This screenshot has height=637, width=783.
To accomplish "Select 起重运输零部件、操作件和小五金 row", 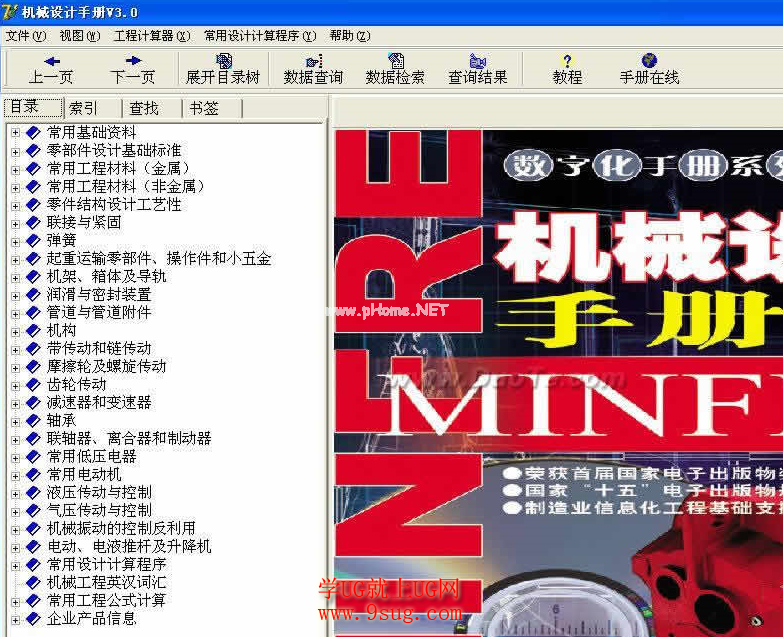I will (159, 259).
